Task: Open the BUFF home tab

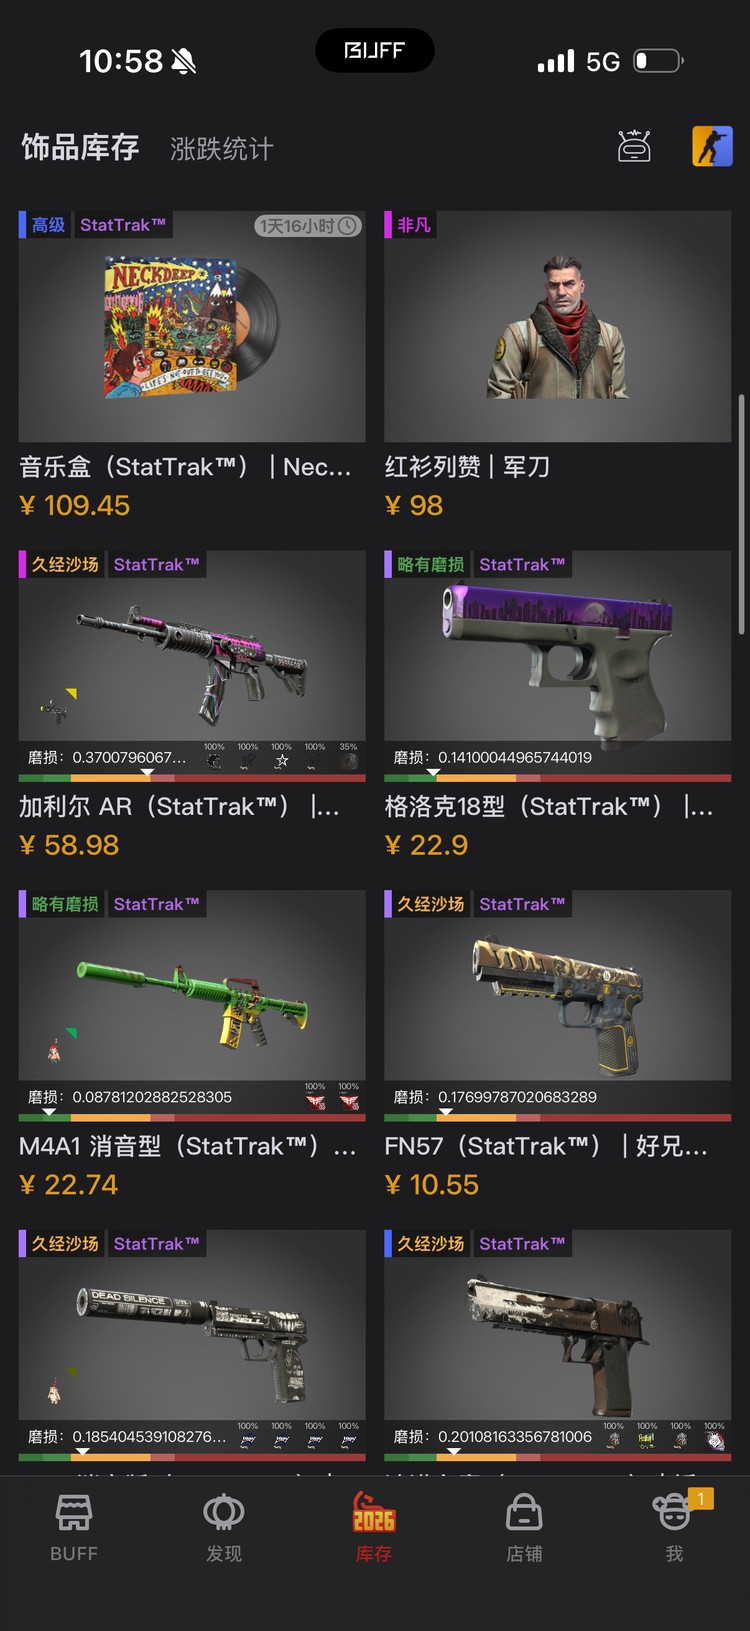Action: [x=74, y=1528]
